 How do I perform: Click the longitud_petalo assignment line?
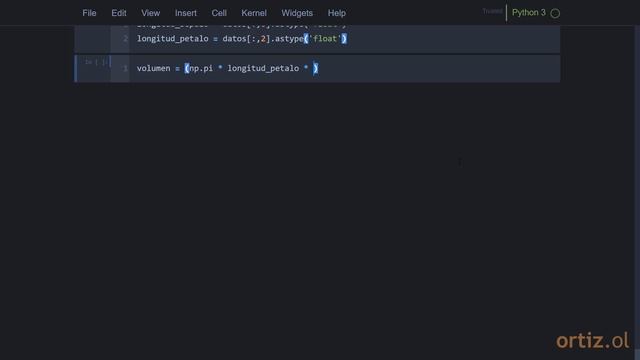(x=242, y=39)
